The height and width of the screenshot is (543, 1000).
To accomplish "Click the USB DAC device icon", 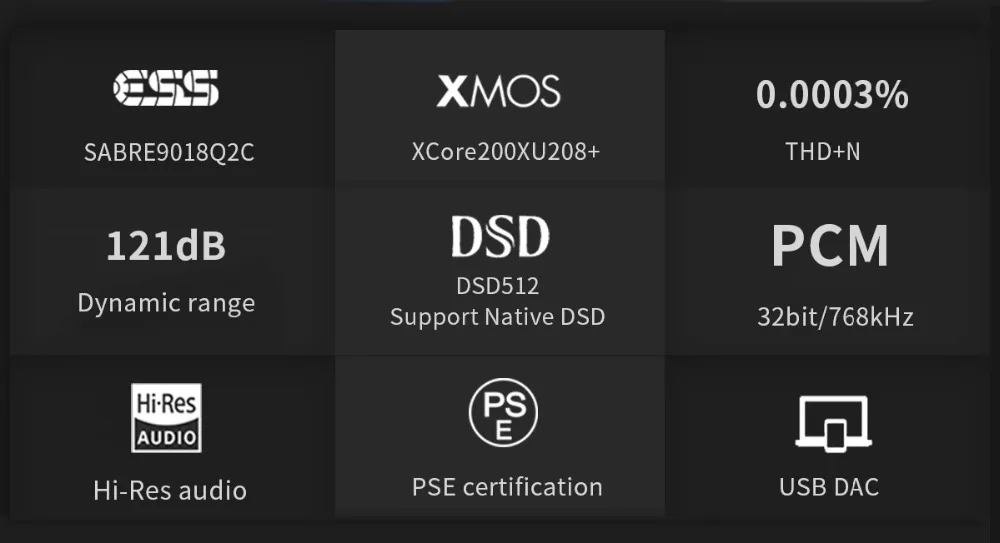I will point(832,422).
